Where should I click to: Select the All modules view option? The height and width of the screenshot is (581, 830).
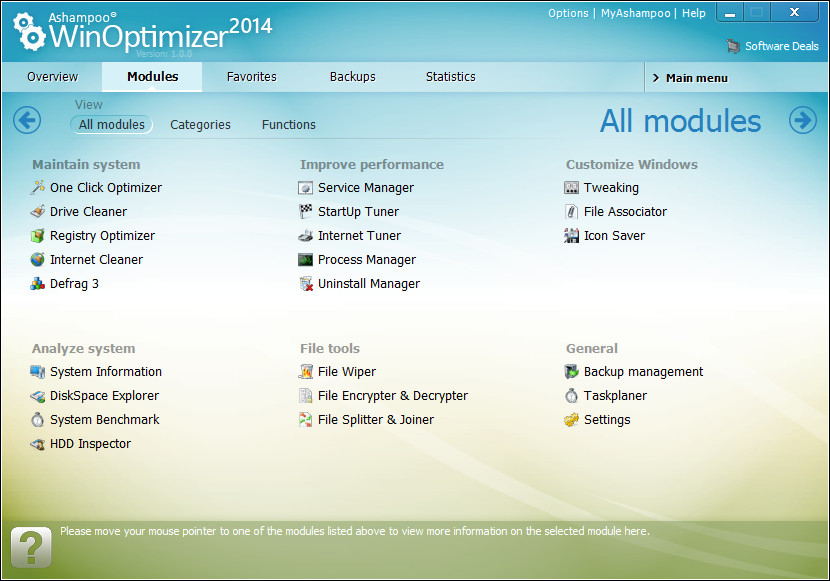112,125
